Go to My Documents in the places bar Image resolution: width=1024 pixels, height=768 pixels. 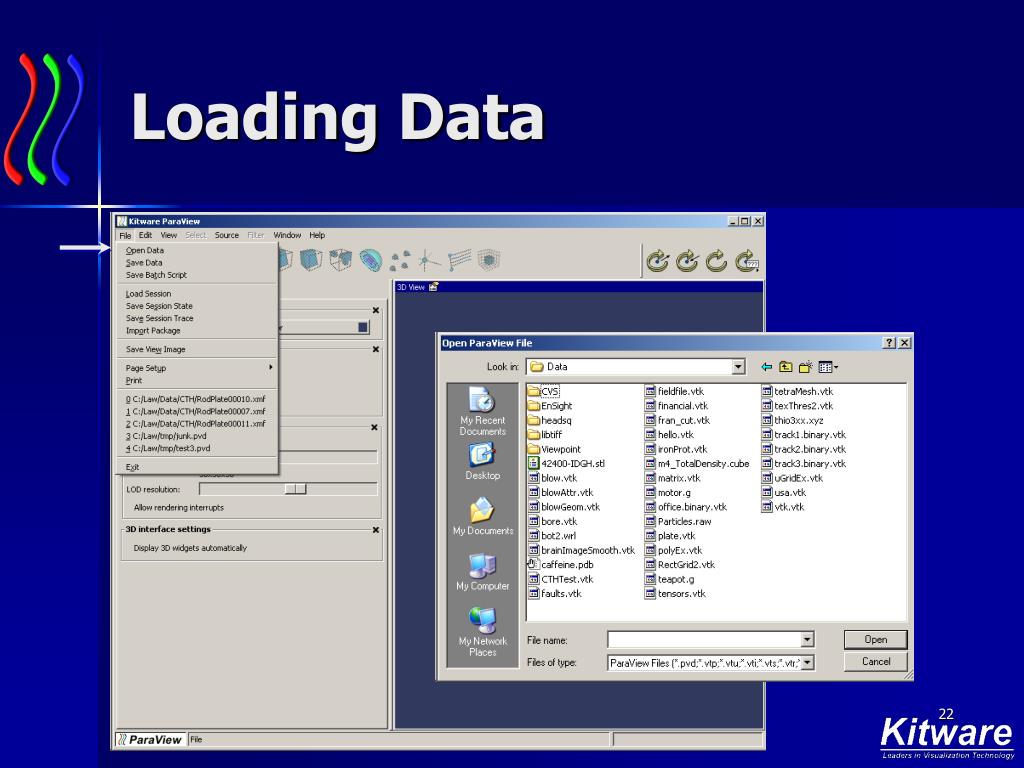482,517
